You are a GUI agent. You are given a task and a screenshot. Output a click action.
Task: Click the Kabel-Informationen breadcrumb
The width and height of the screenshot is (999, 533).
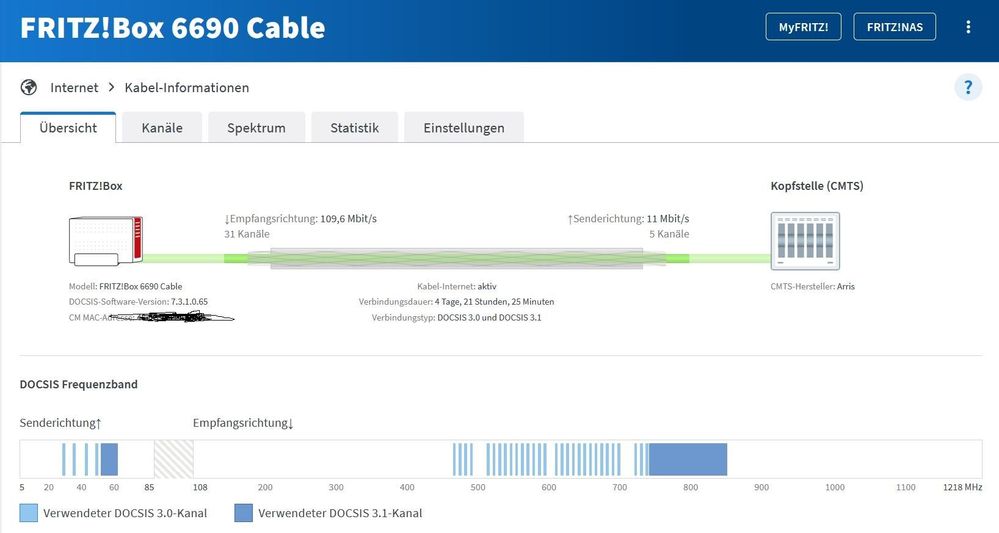coord(187,88)
